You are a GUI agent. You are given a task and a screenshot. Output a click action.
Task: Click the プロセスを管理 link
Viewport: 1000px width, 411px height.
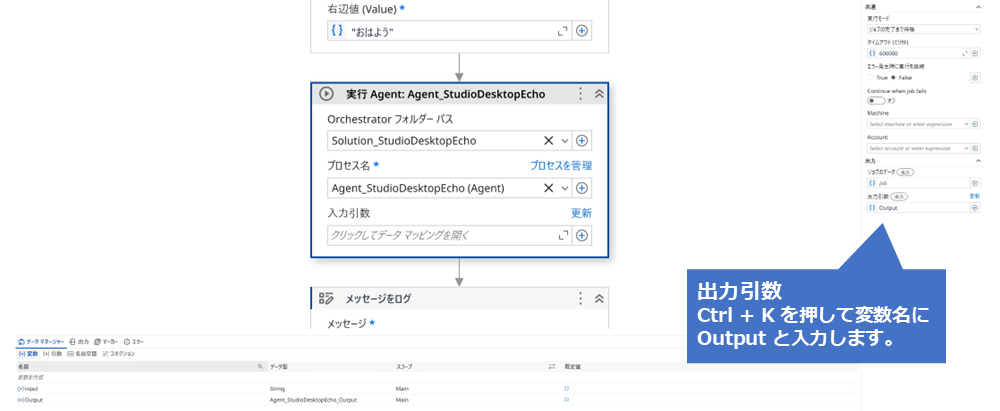point(560,165)
